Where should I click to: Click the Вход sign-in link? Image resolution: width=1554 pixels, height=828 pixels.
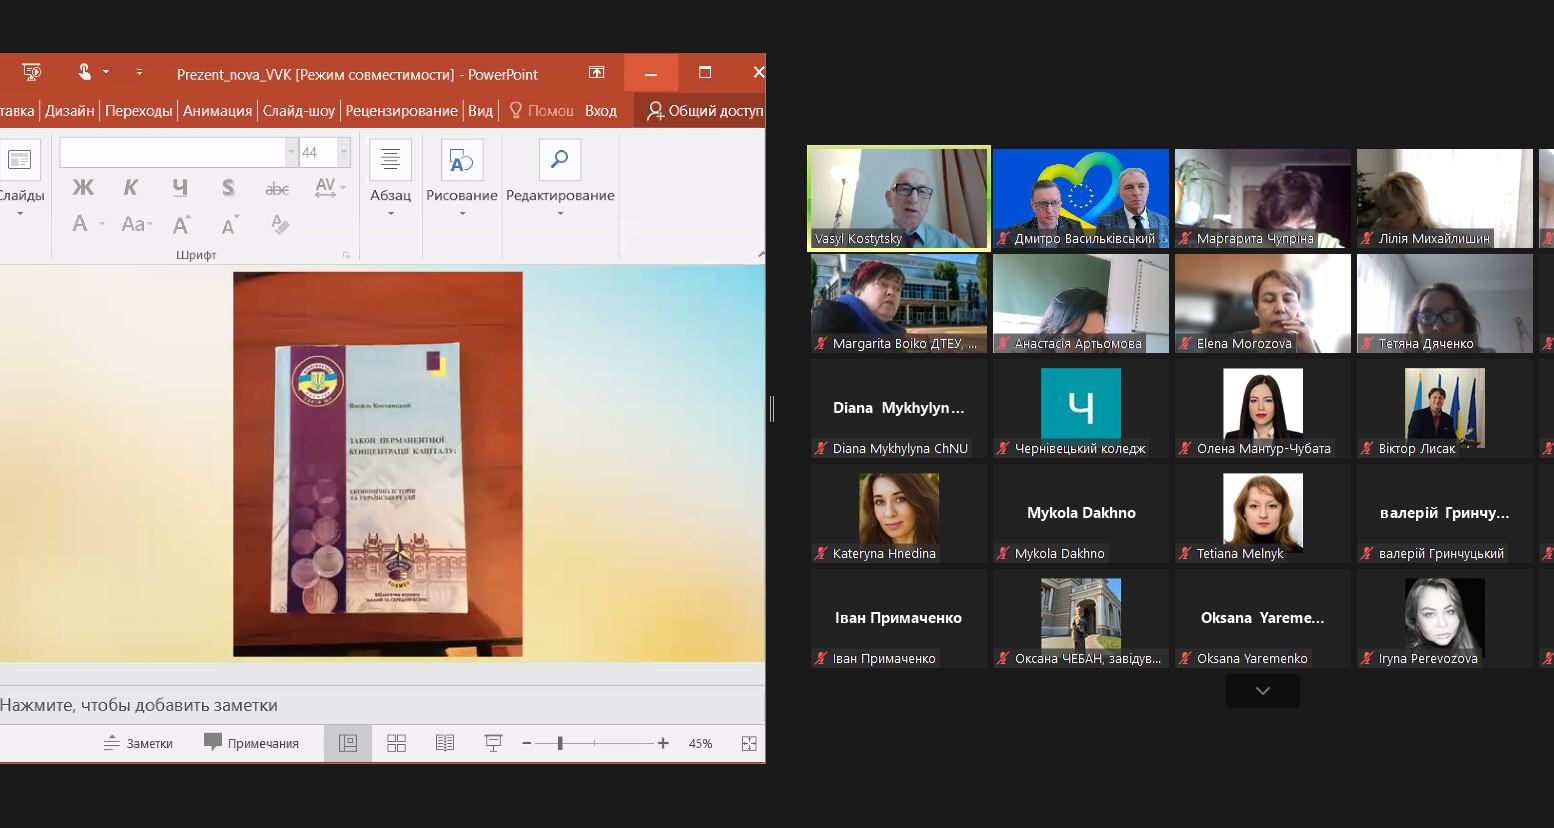click(600, 111)
